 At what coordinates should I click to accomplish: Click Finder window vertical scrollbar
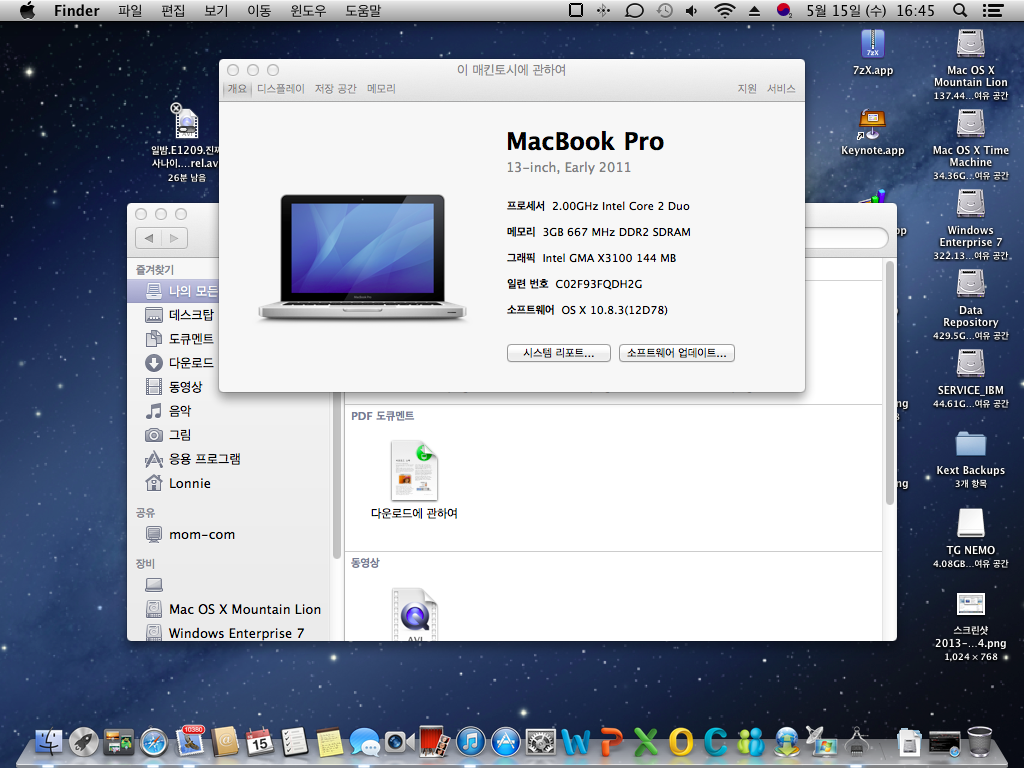(x=889, y=383)
